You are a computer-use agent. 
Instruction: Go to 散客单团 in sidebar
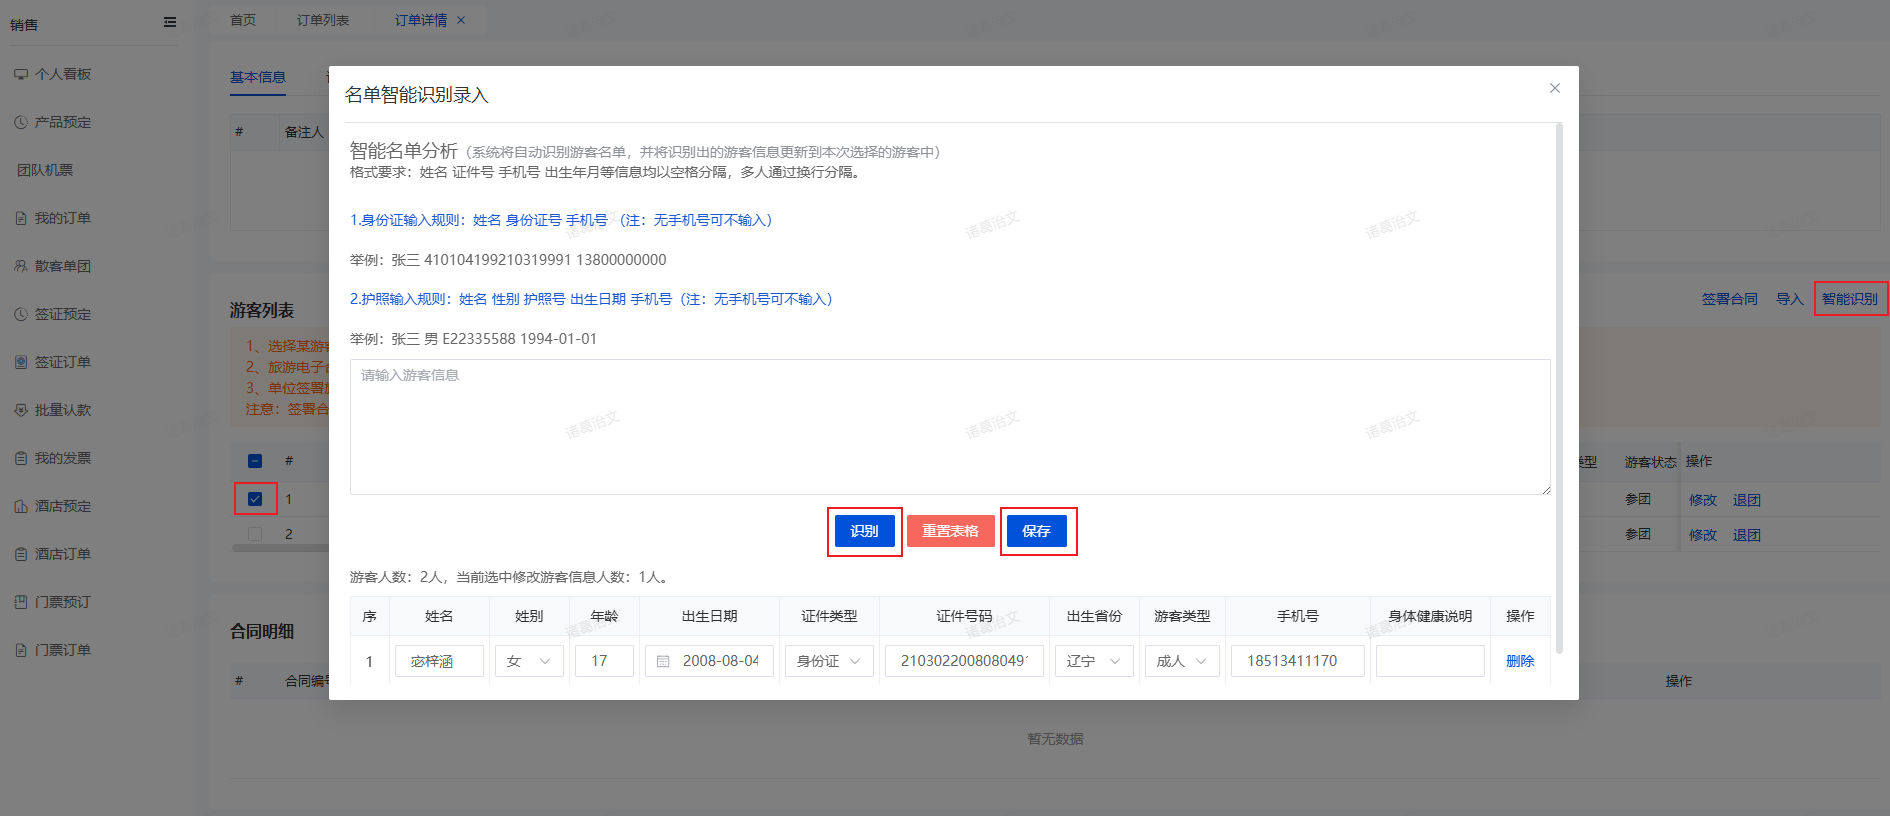62,266
